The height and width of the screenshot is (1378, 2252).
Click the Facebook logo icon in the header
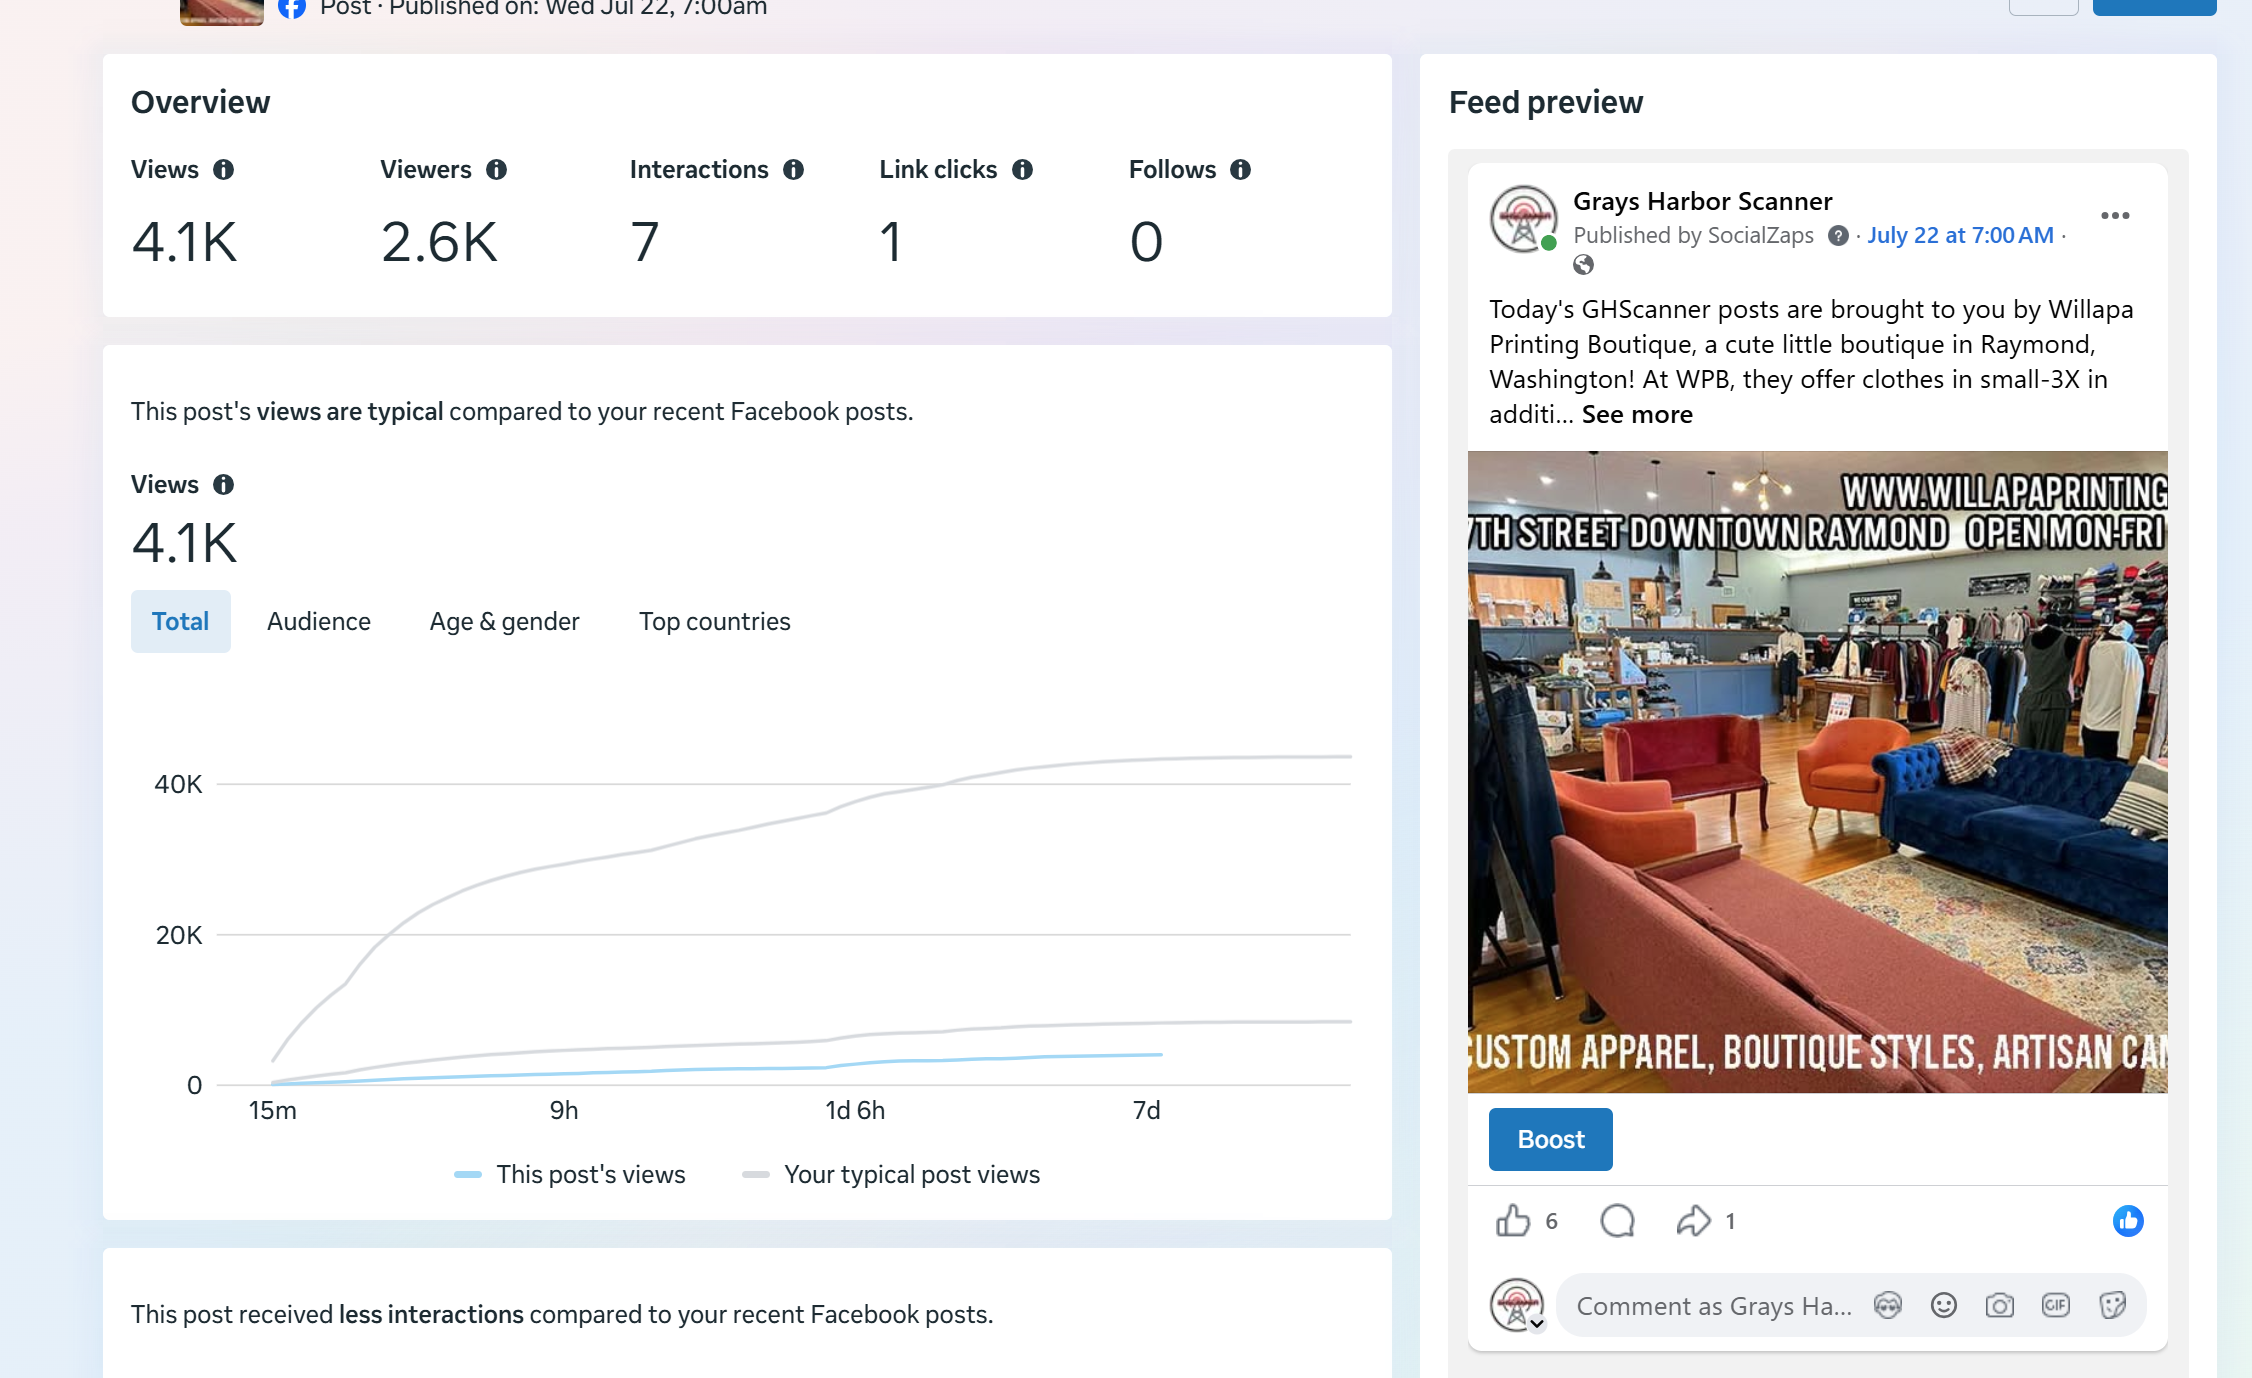tap(292, 7)
